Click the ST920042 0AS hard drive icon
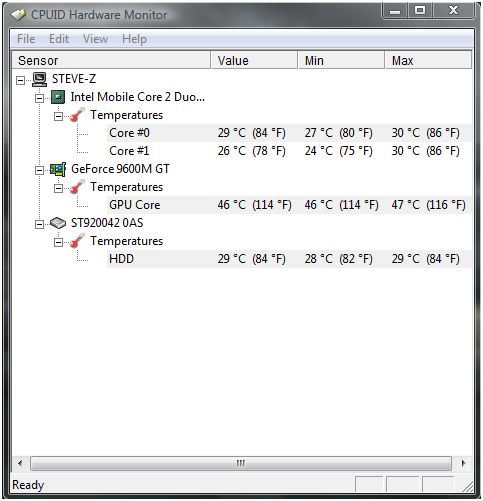The width and height of the screenshot is (483, 501). (58, 223)
